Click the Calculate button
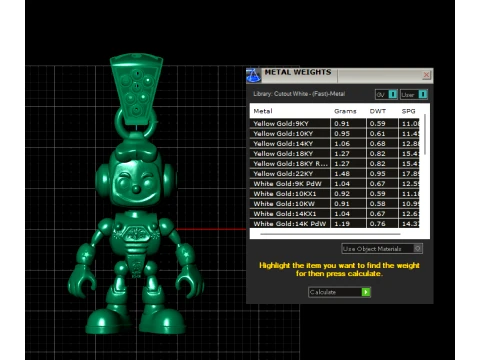The image size is (480, 360). click(339, 292)
